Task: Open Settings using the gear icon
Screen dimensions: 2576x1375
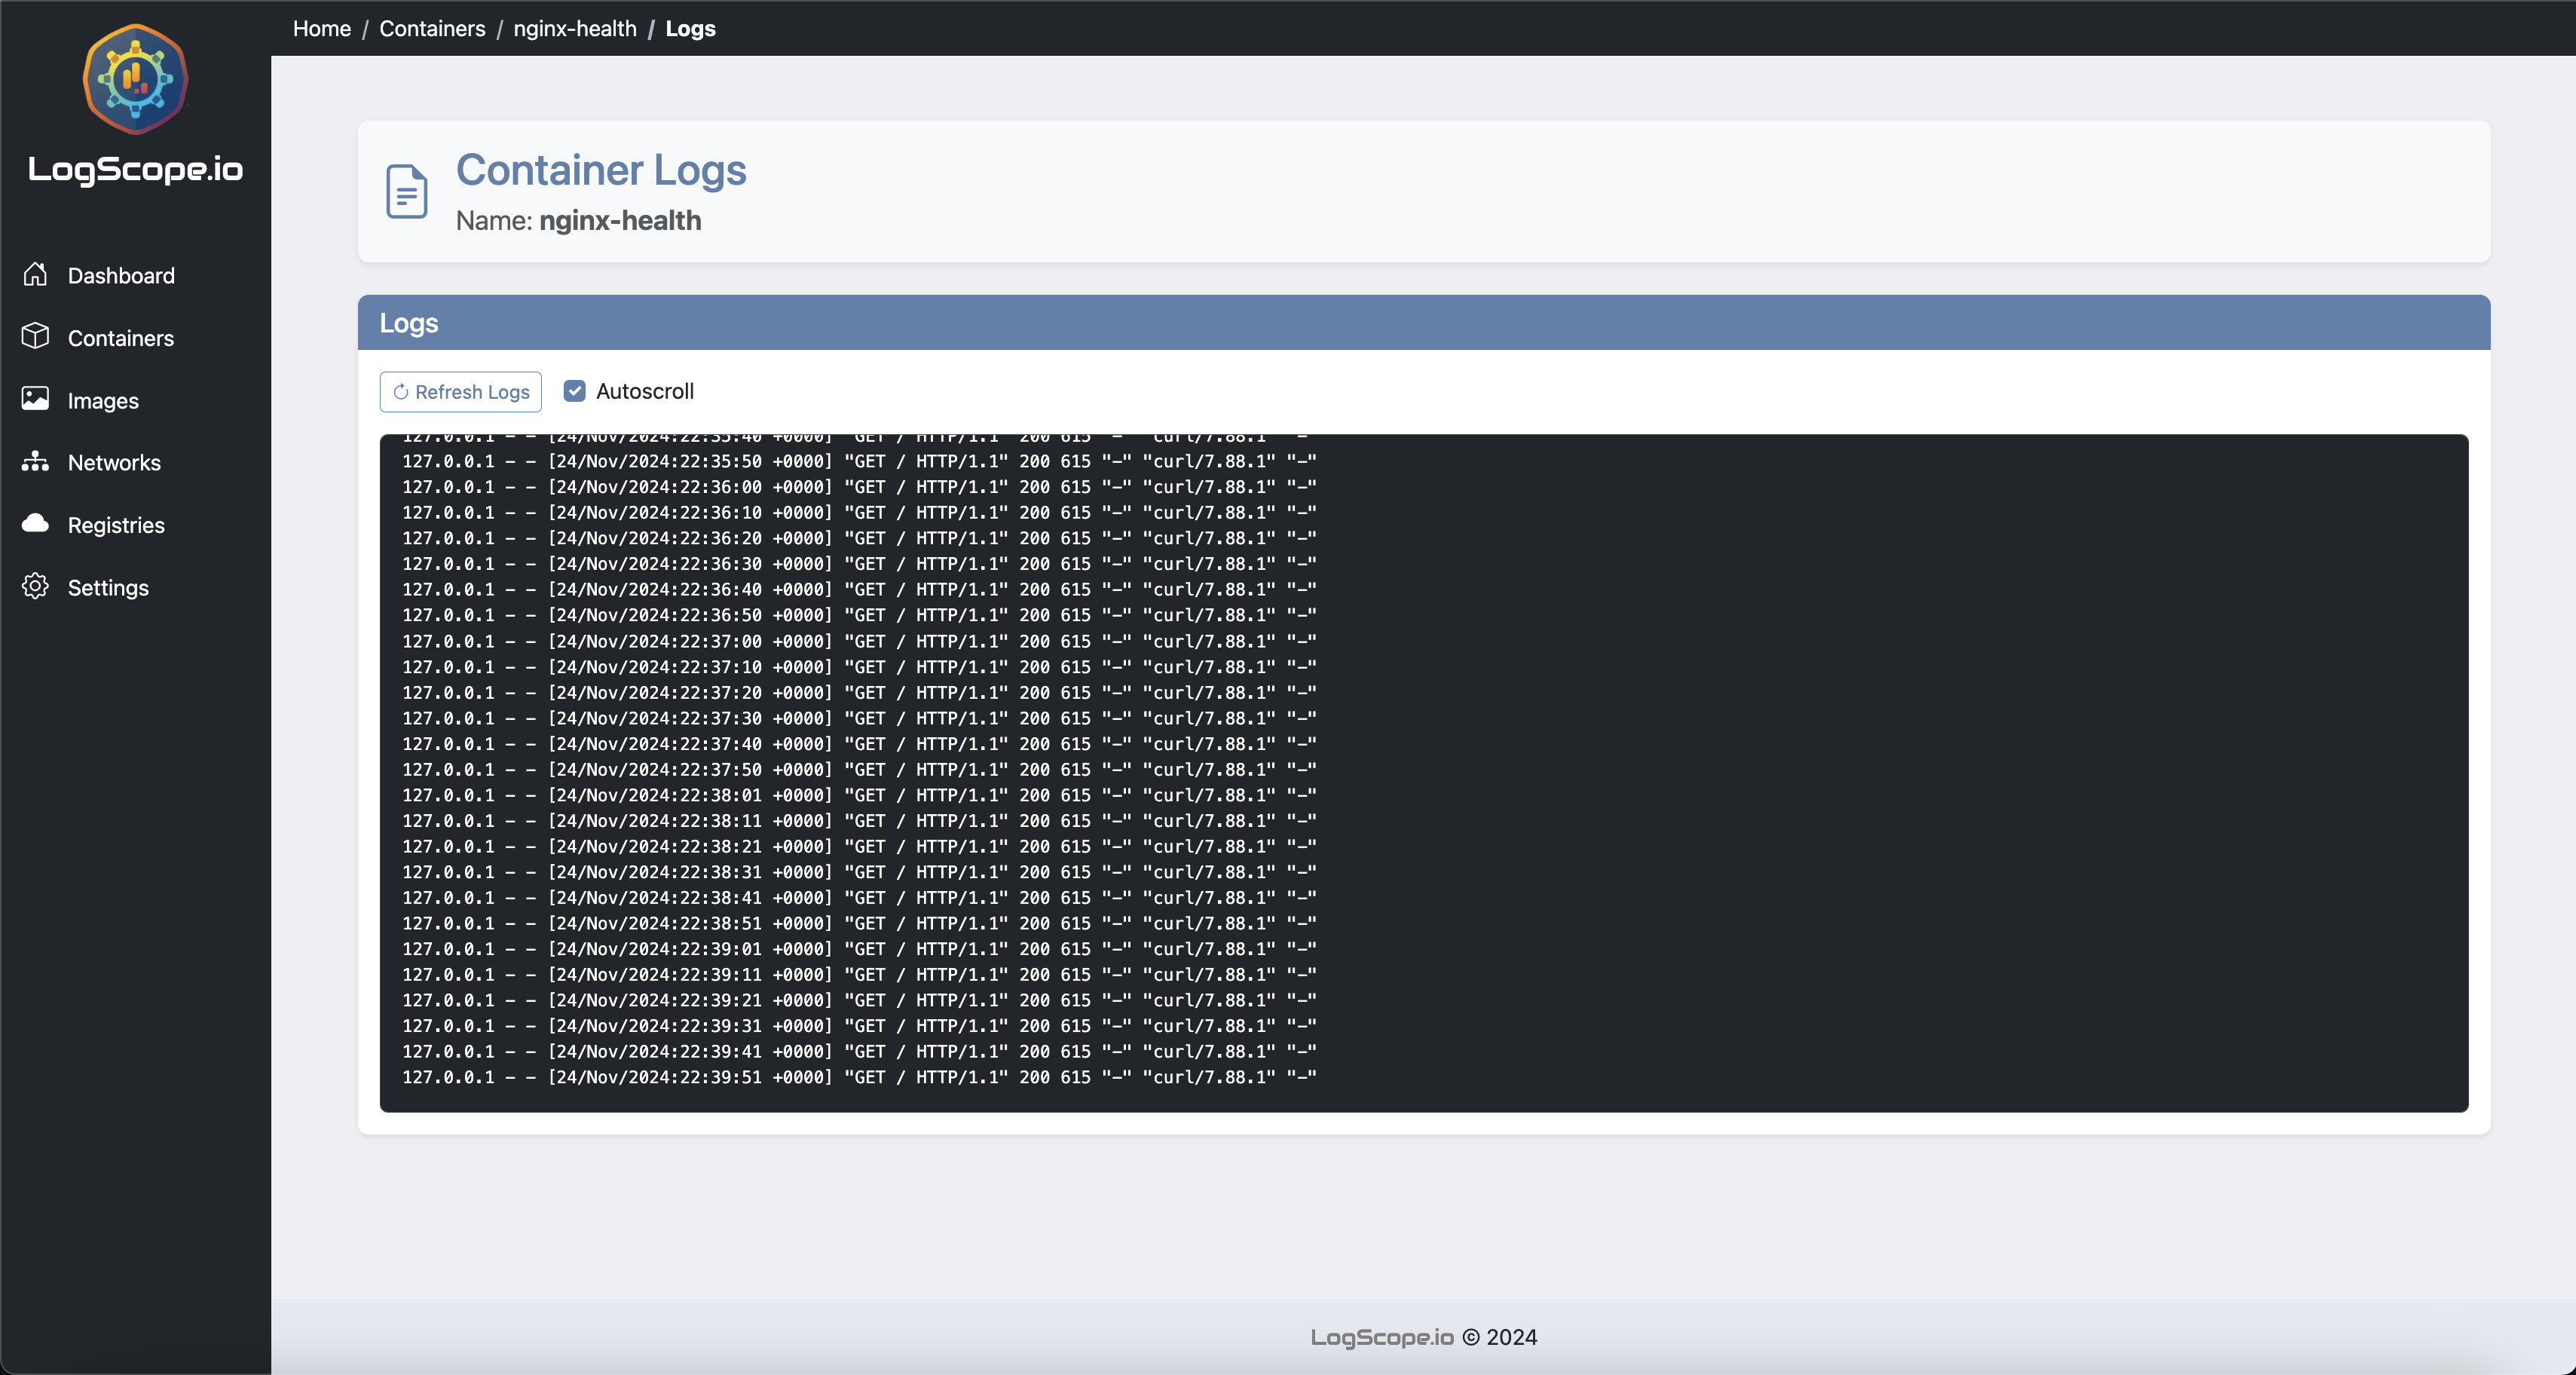Action: [x=35, y=587]
